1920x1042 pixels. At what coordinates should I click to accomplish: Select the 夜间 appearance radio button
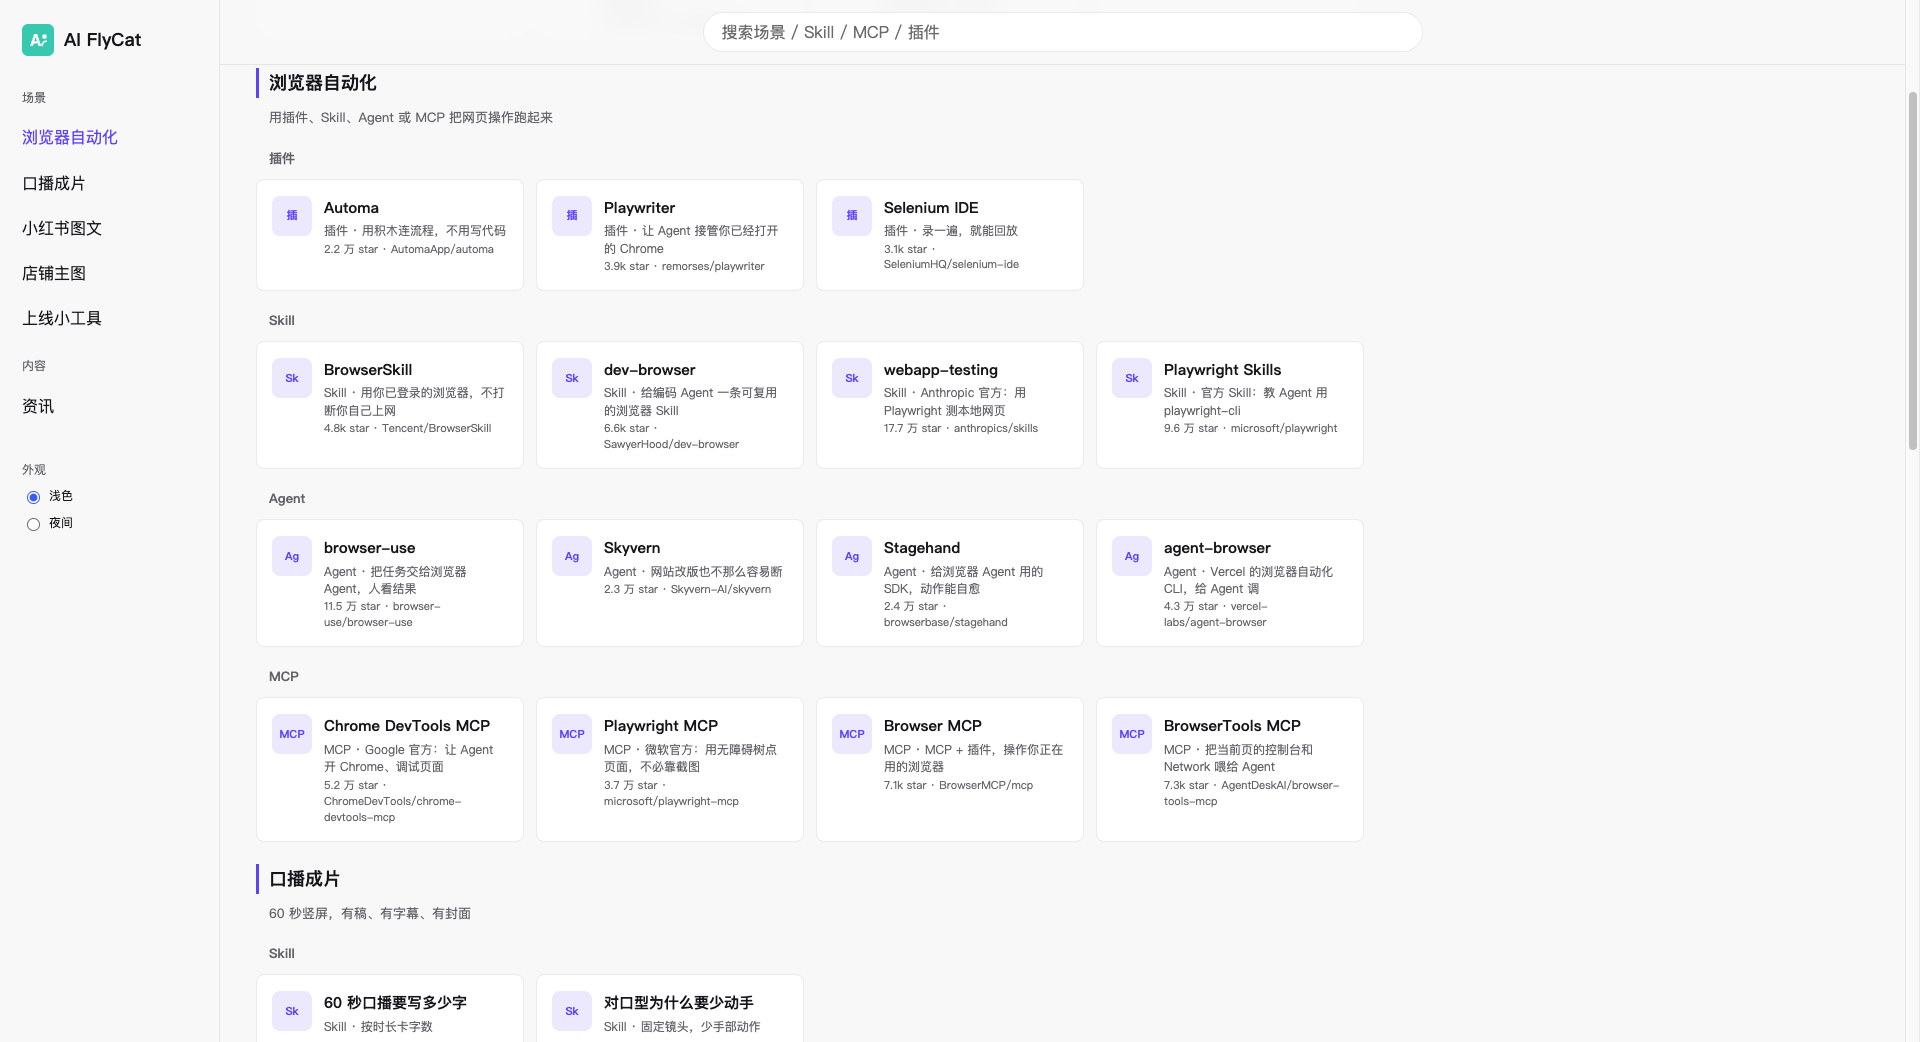[33, 524]
